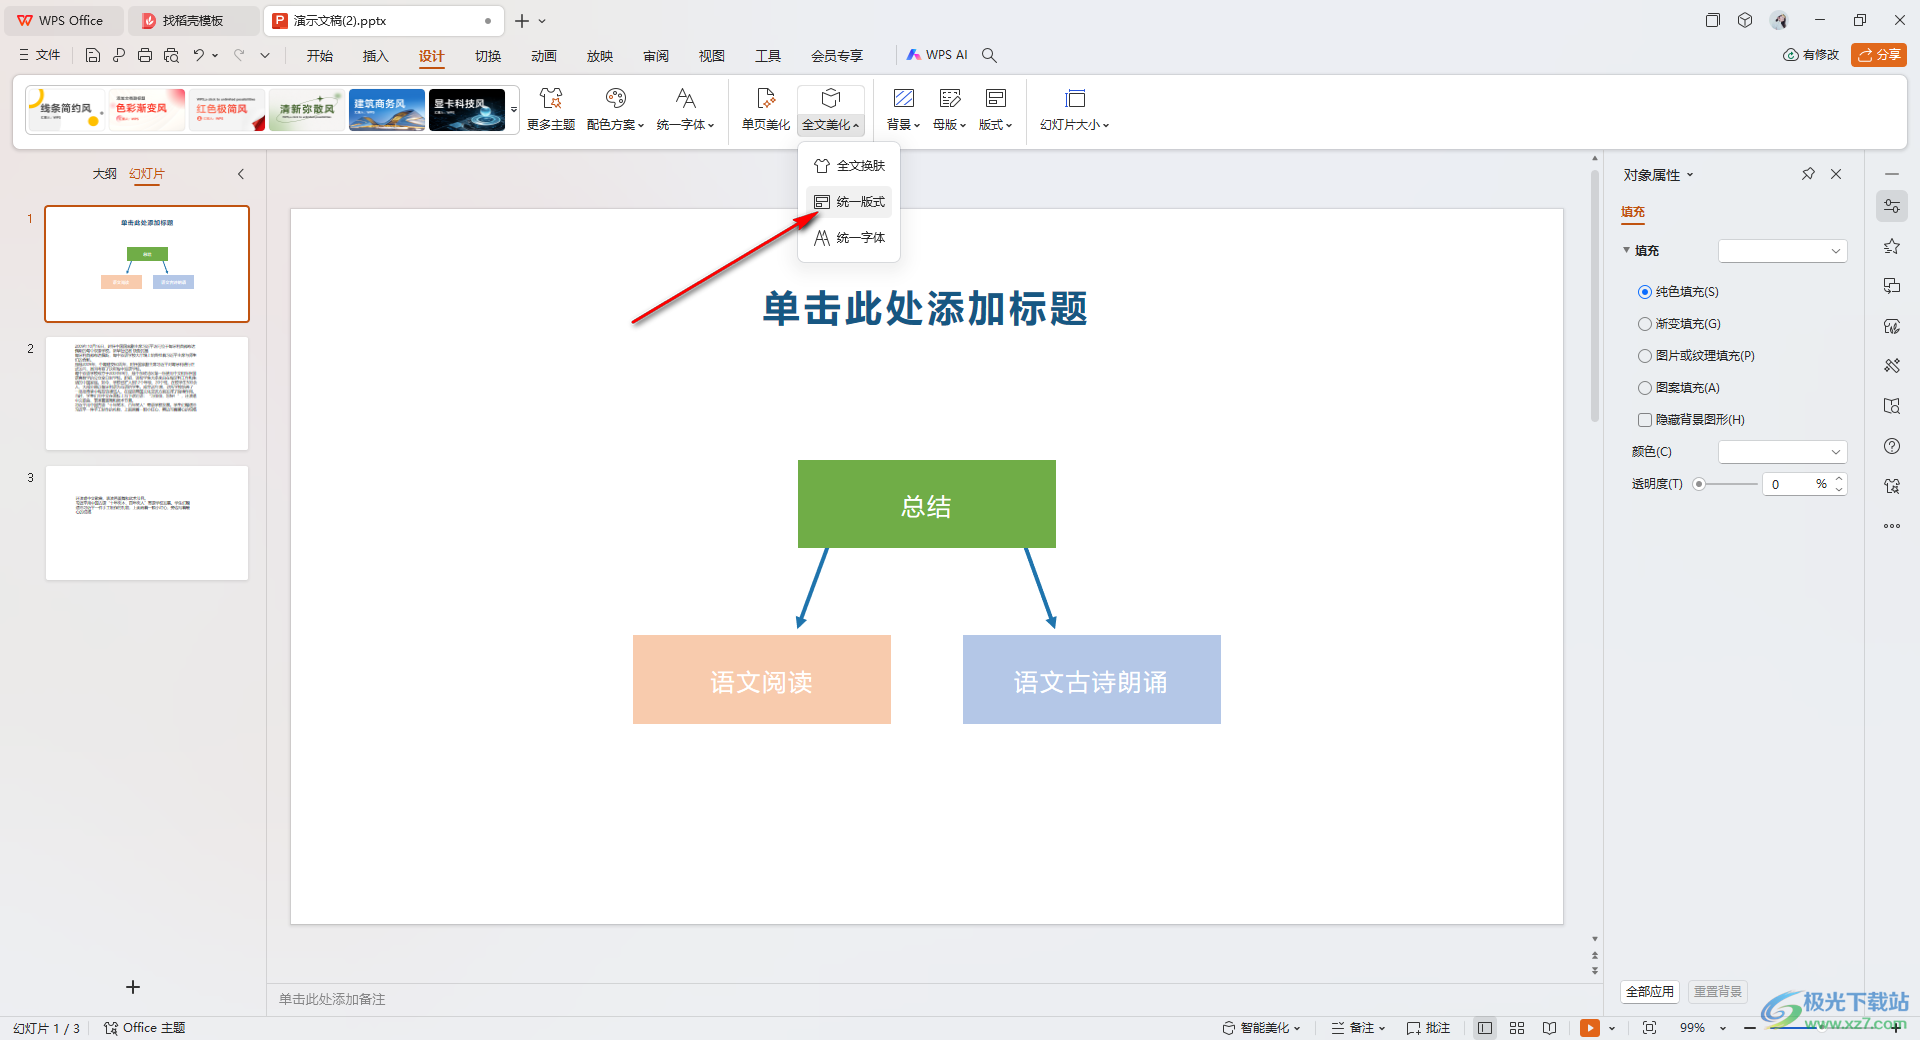
Task: Click the three-dots more icon in sidebar
Action: point(1892,526)
